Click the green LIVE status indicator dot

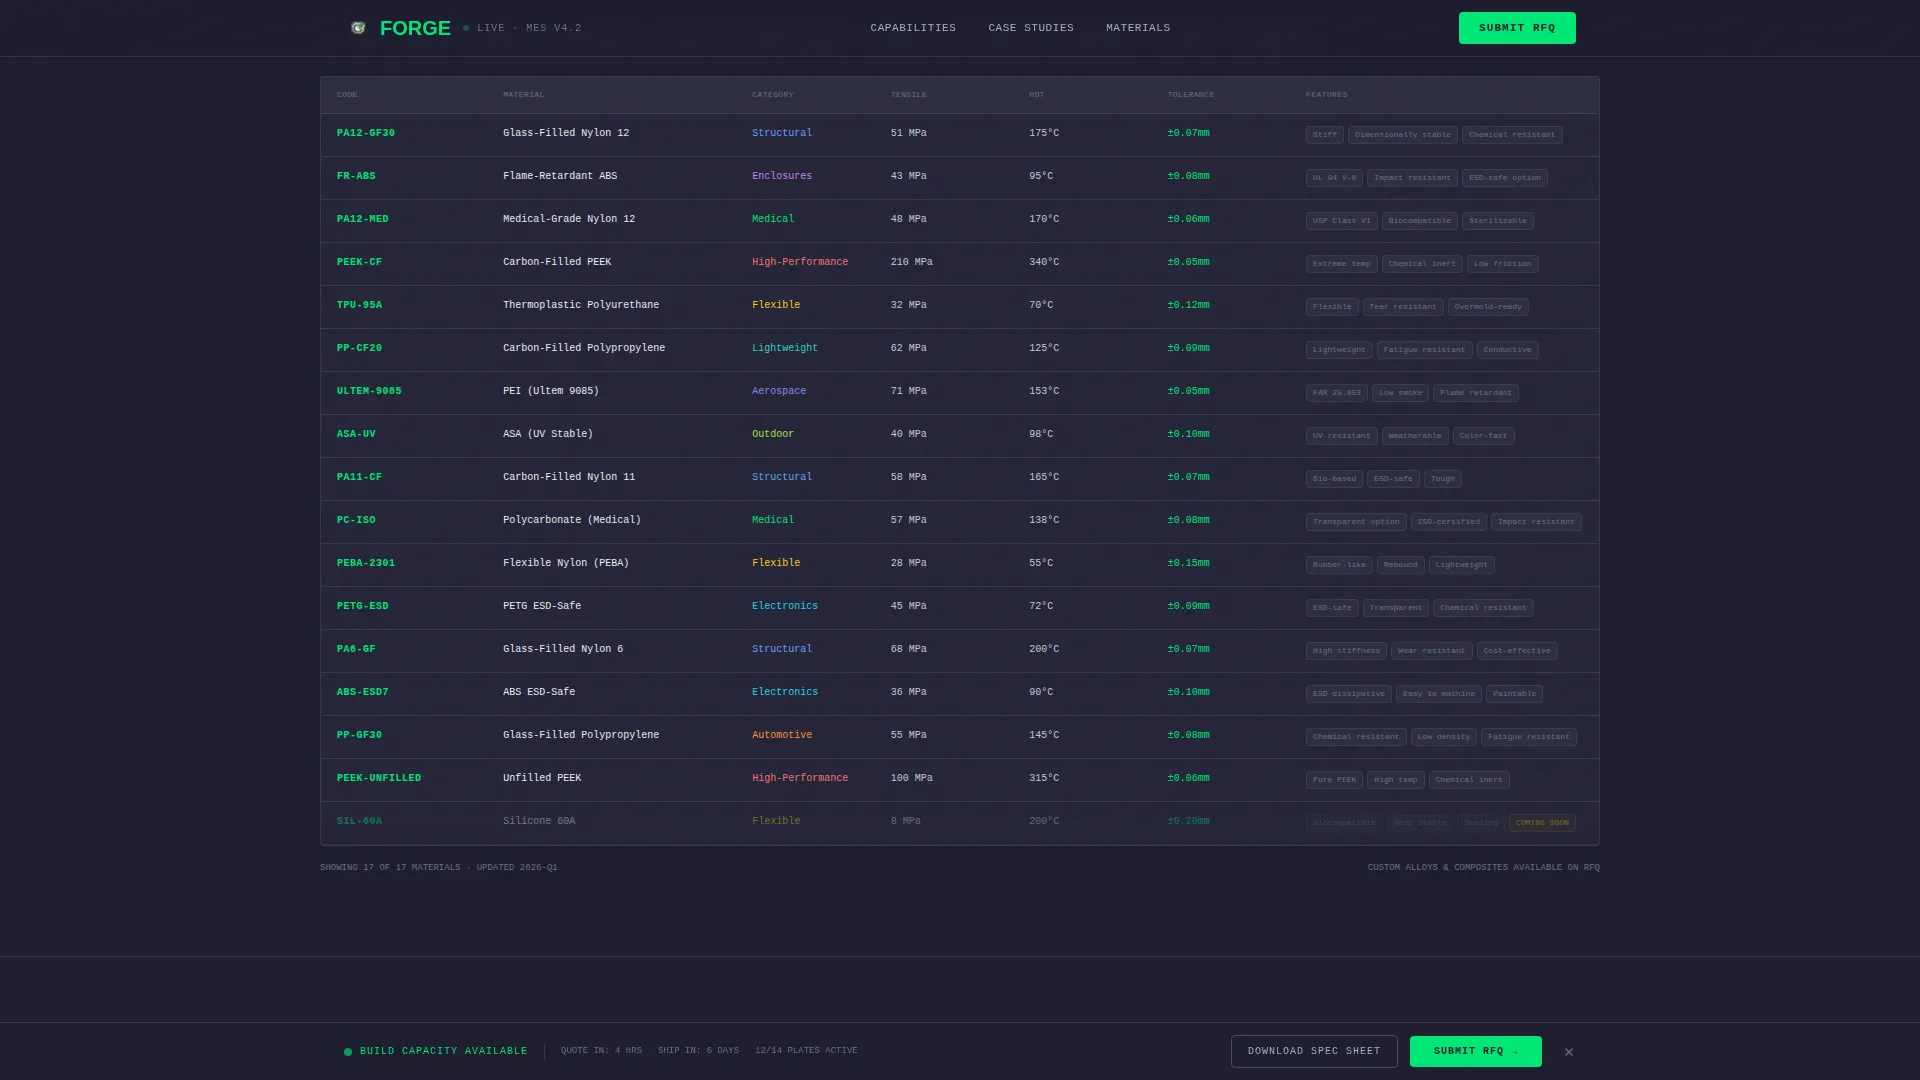pos(466,28)
